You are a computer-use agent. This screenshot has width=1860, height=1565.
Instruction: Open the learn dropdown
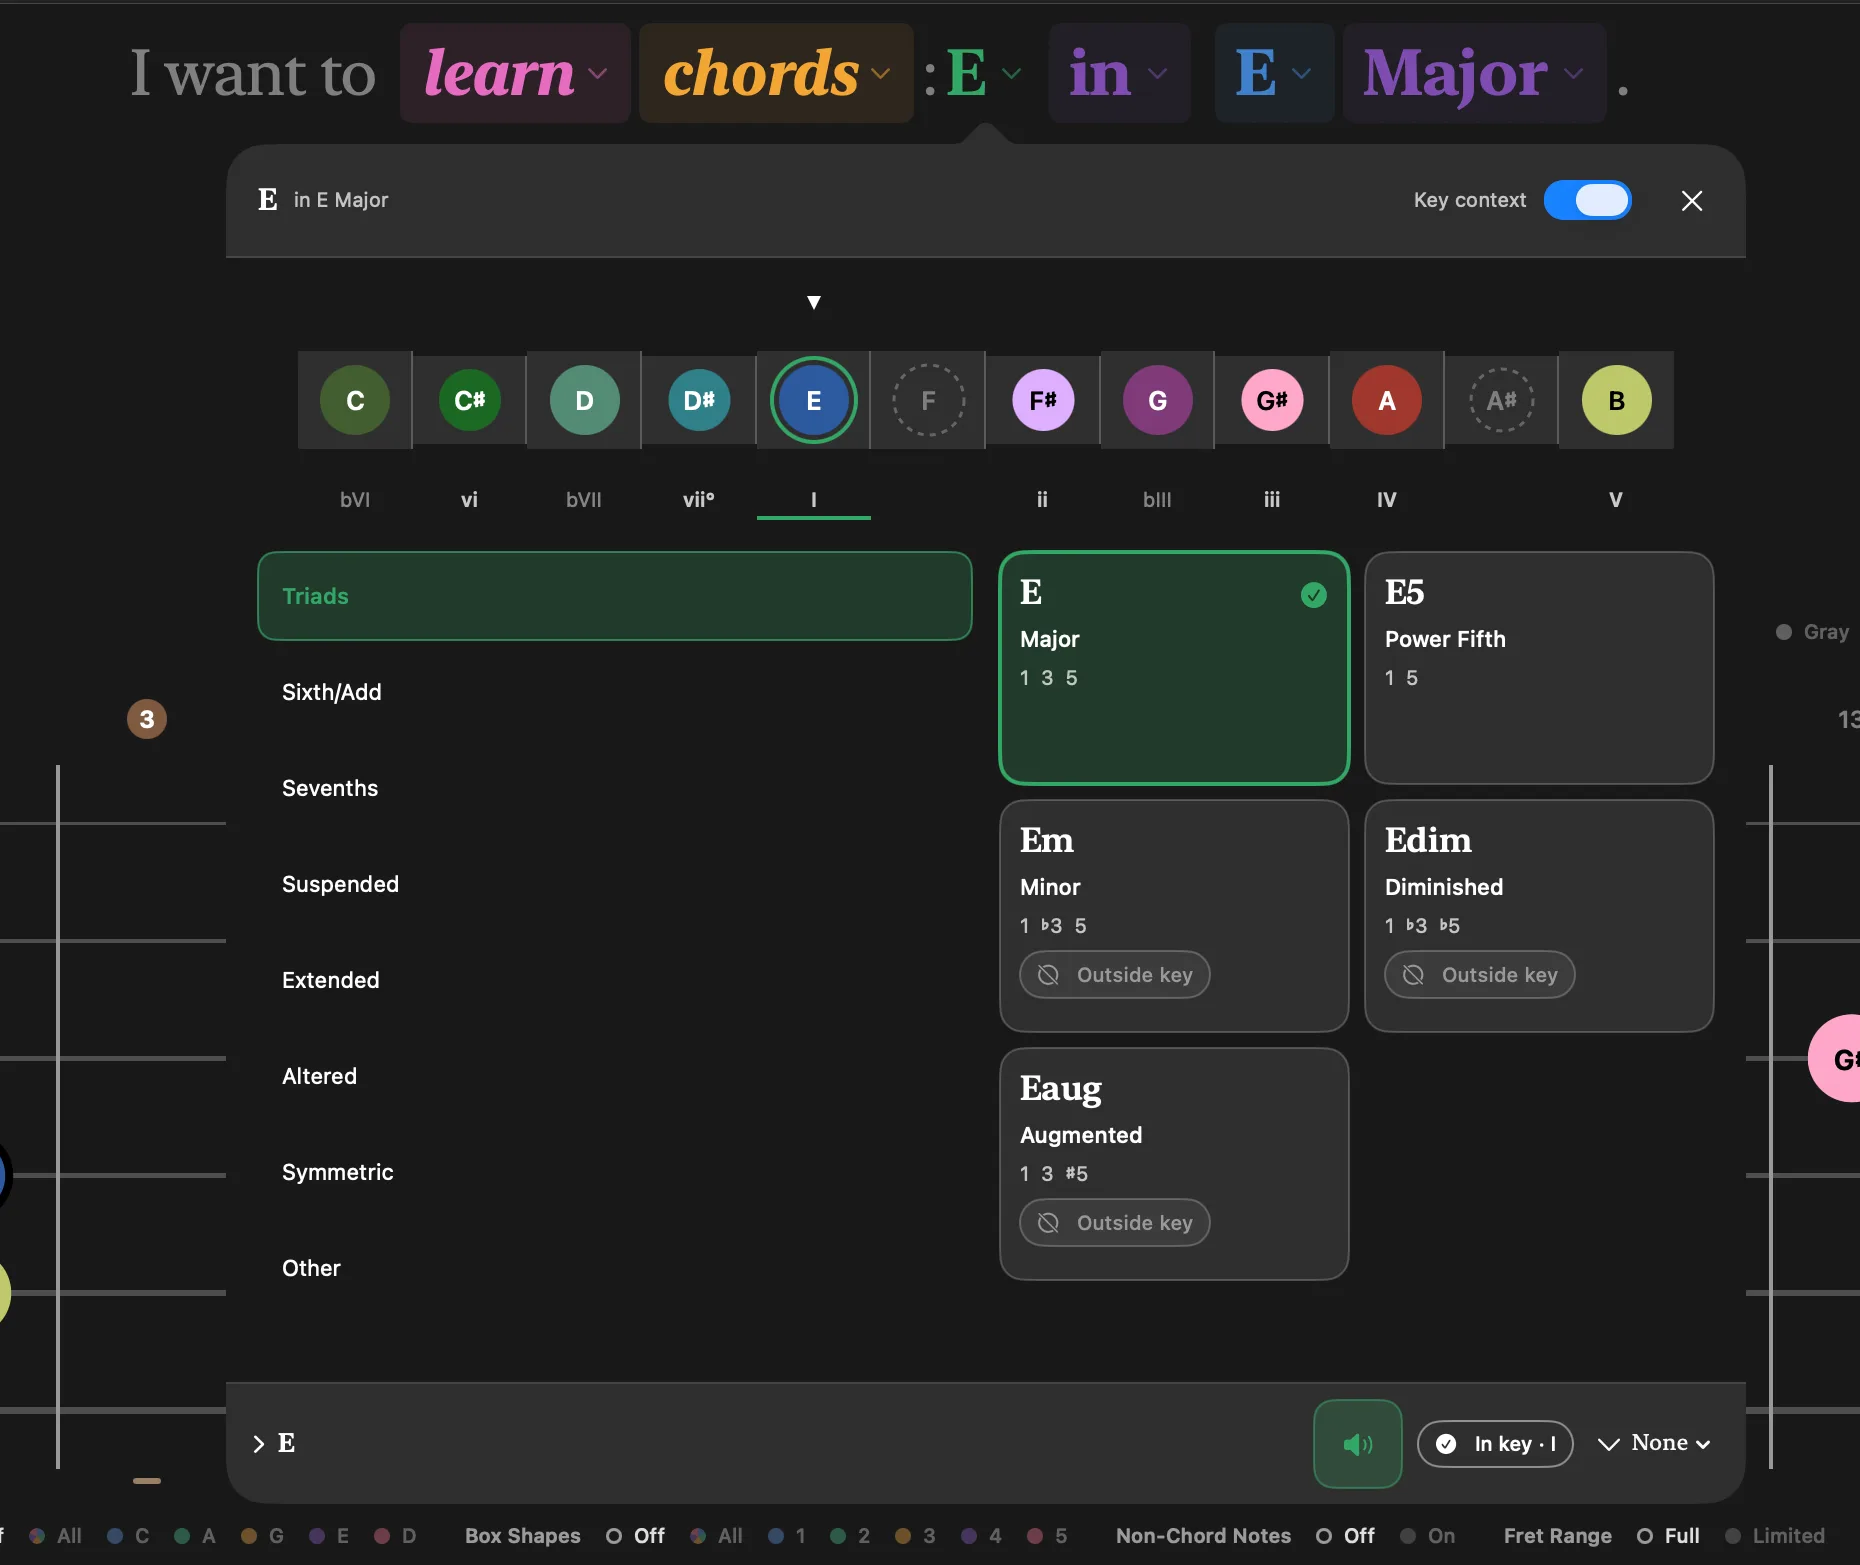[x=515, y=73]
